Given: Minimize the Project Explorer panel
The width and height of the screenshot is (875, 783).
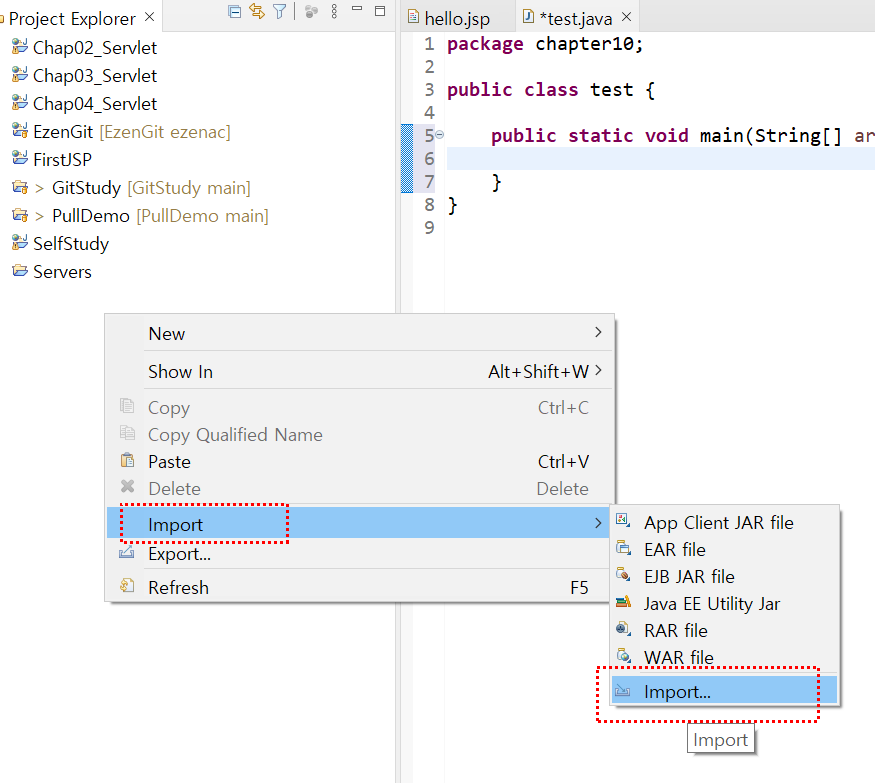Looking at the screenshot, I should pyautogui.click(x=357, y=9).
